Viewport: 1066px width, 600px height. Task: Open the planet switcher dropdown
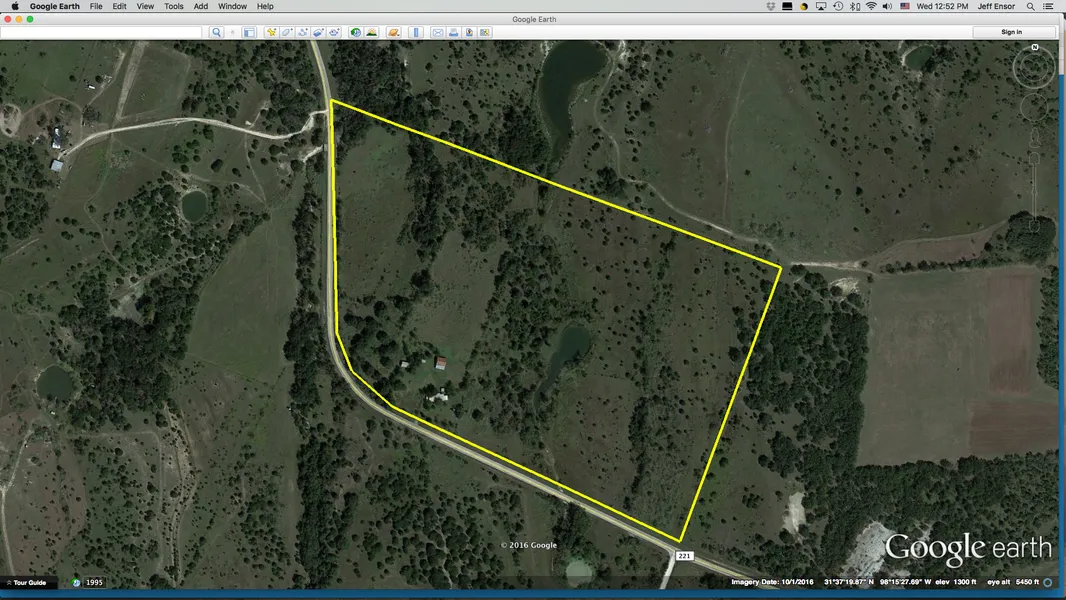[x=394, y=32]
